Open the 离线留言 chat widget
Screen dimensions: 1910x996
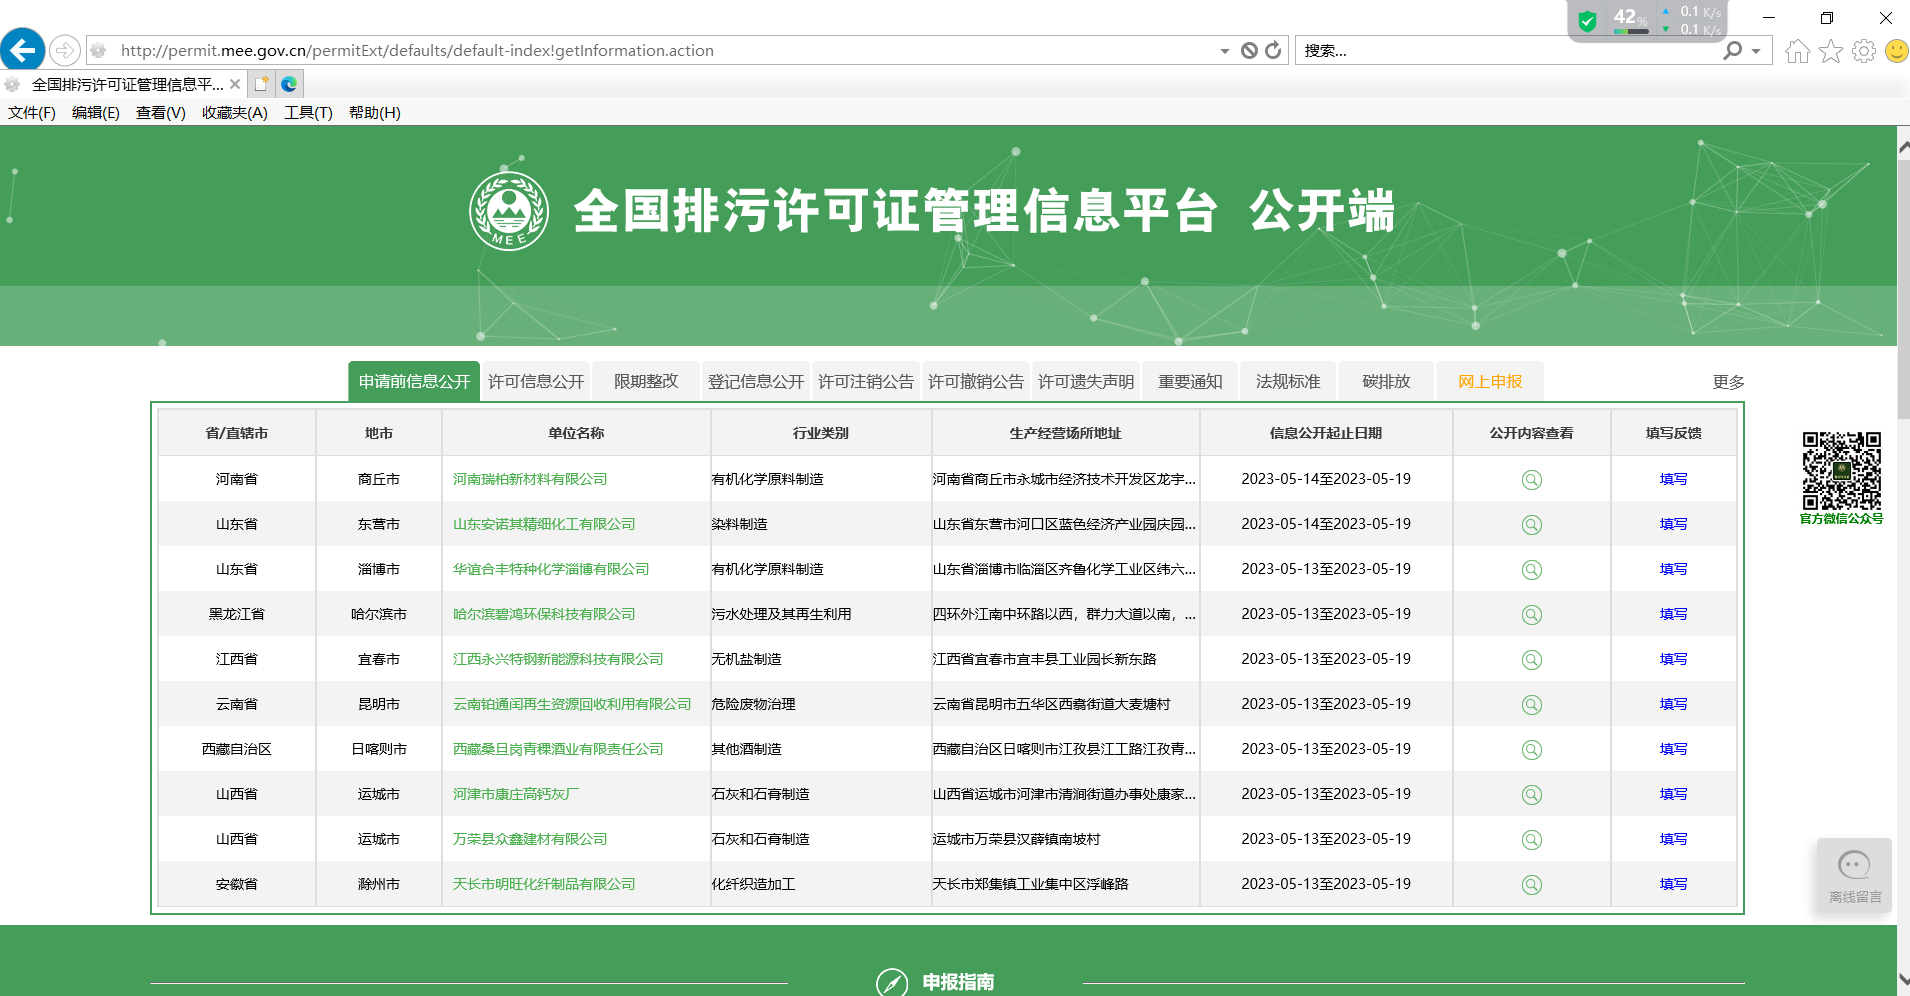click(x=1855, y=875)
